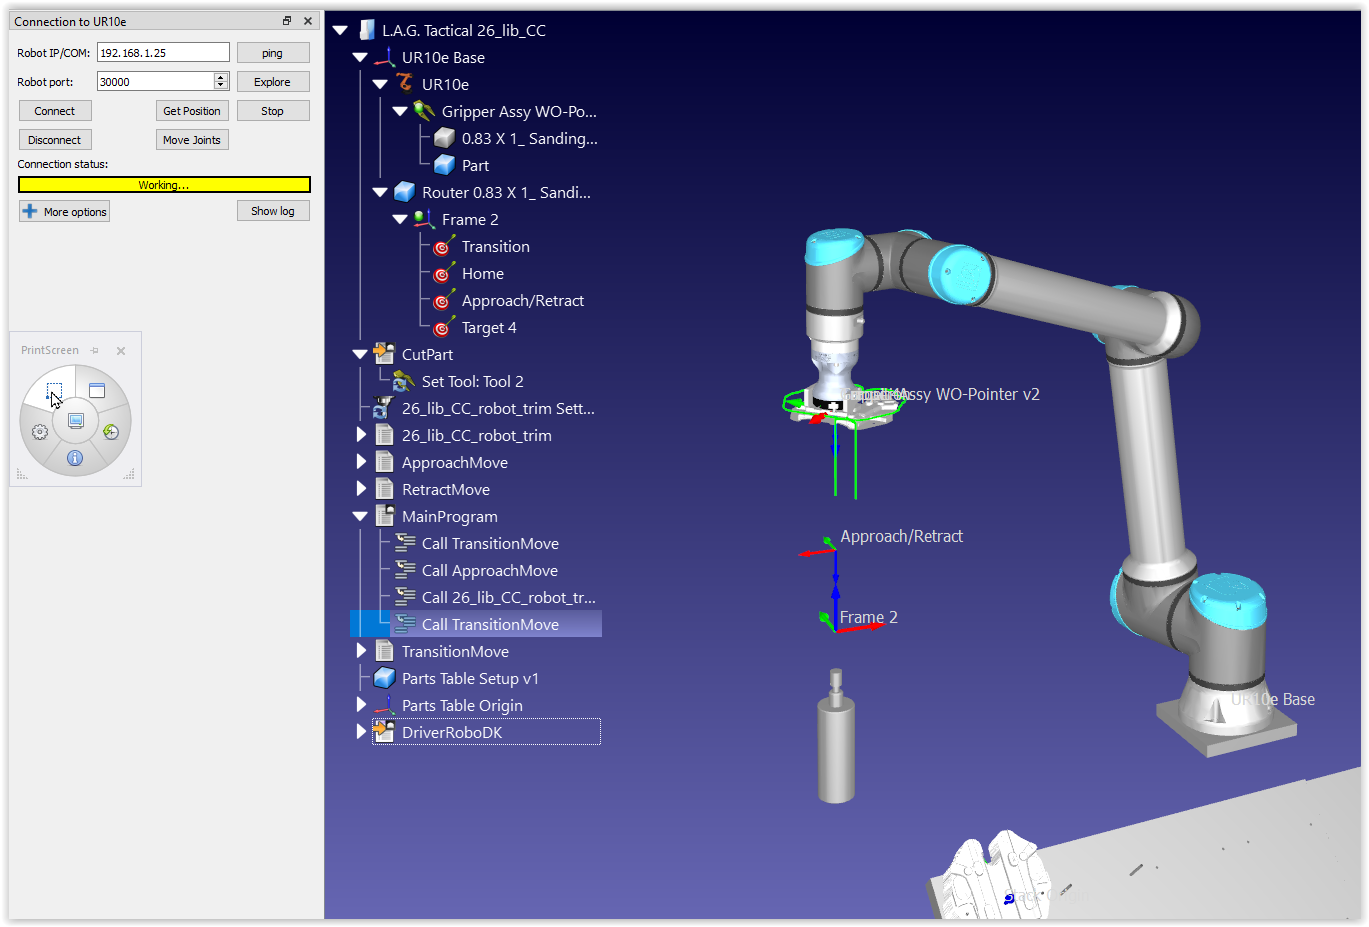
Task: Expand the DriverRoboDK node
Action: pos(361,732)
